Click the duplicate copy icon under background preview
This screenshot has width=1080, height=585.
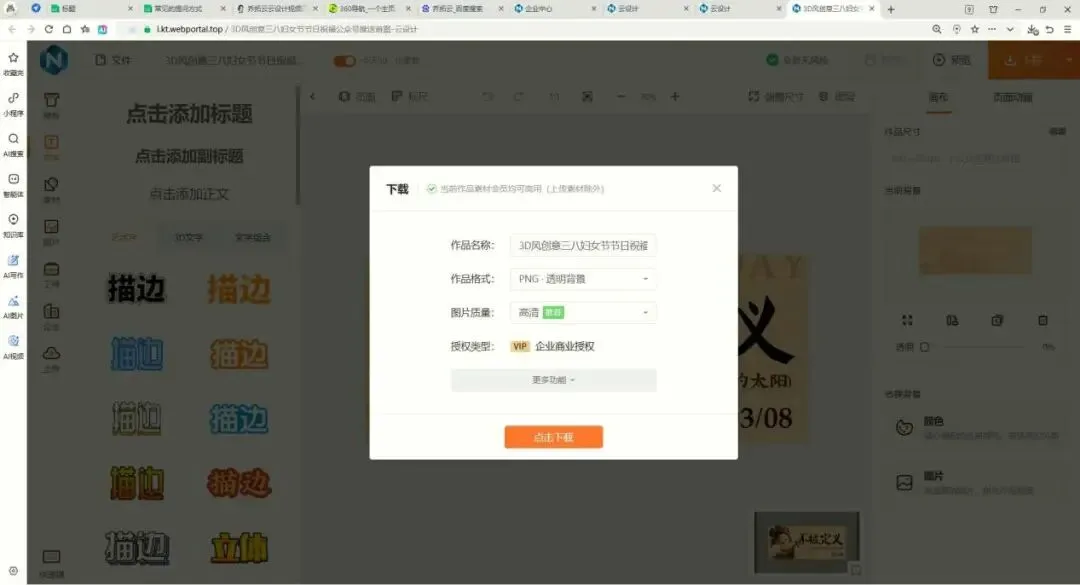click(x=997, y=320)
